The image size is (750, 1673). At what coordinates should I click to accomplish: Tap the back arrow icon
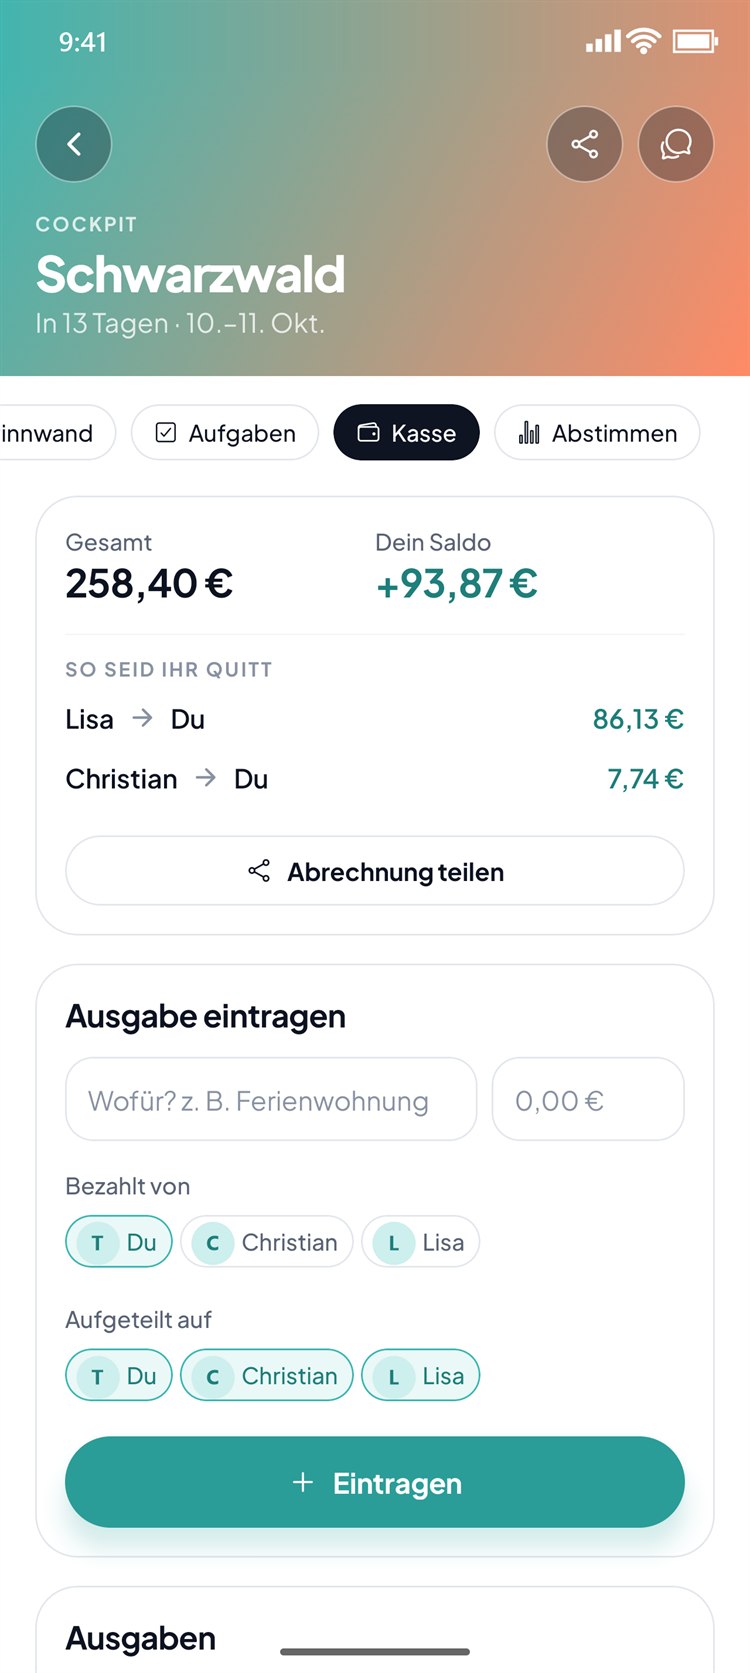pyautogui.click(x=74, y=144)
